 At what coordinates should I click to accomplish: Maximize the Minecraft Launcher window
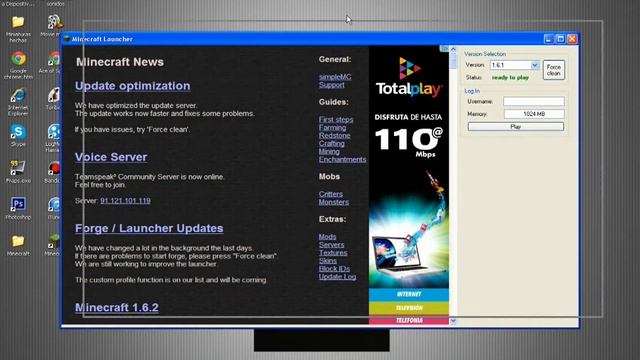[560, 39]
